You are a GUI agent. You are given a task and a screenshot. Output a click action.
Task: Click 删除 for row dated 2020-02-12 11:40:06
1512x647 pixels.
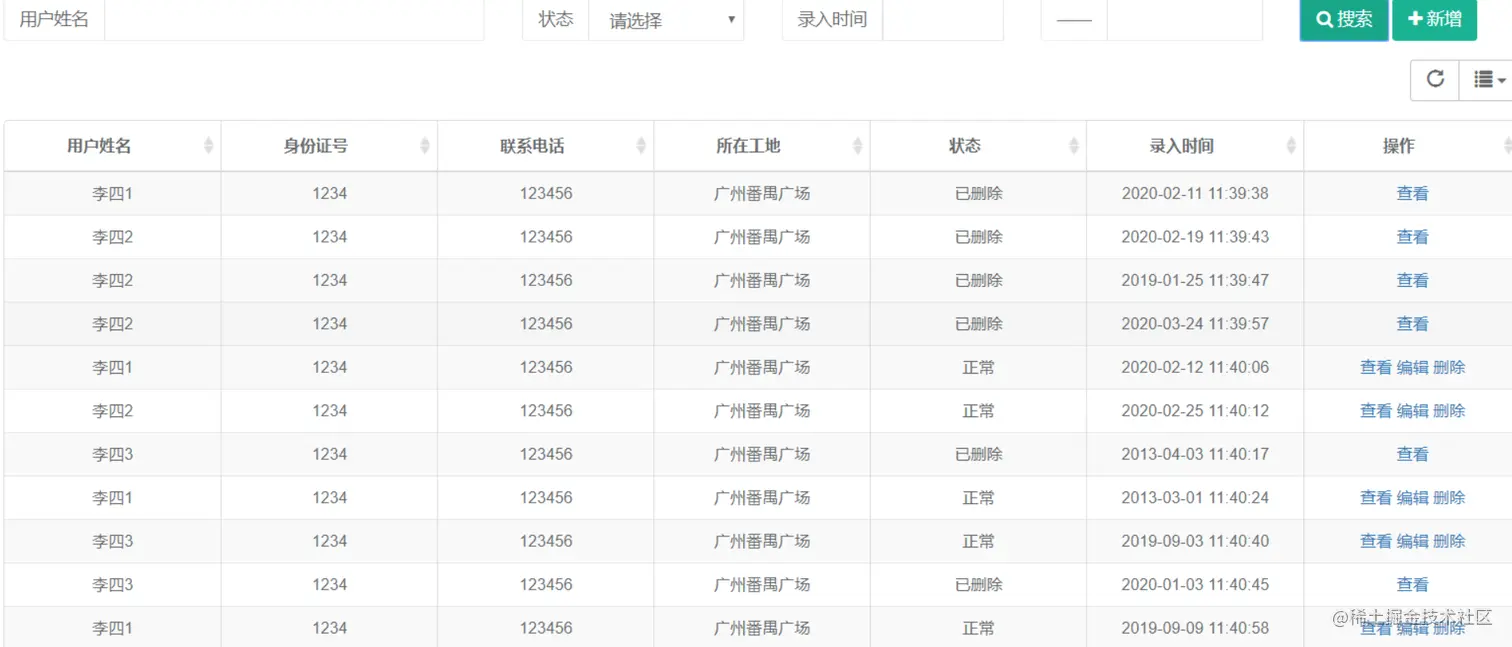pos(1449,367)
